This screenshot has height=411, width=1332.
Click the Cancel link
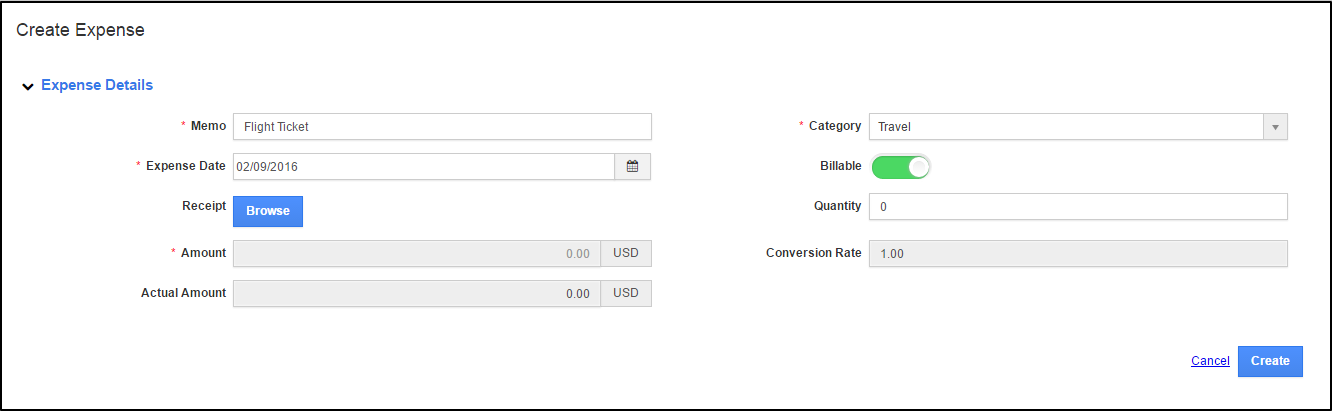(1210, 361)
